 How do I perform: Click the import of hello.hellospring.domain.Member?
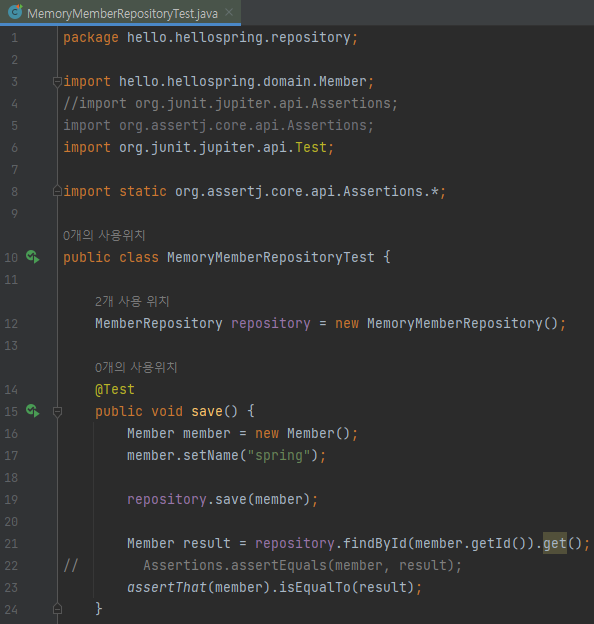click(218, 81)
